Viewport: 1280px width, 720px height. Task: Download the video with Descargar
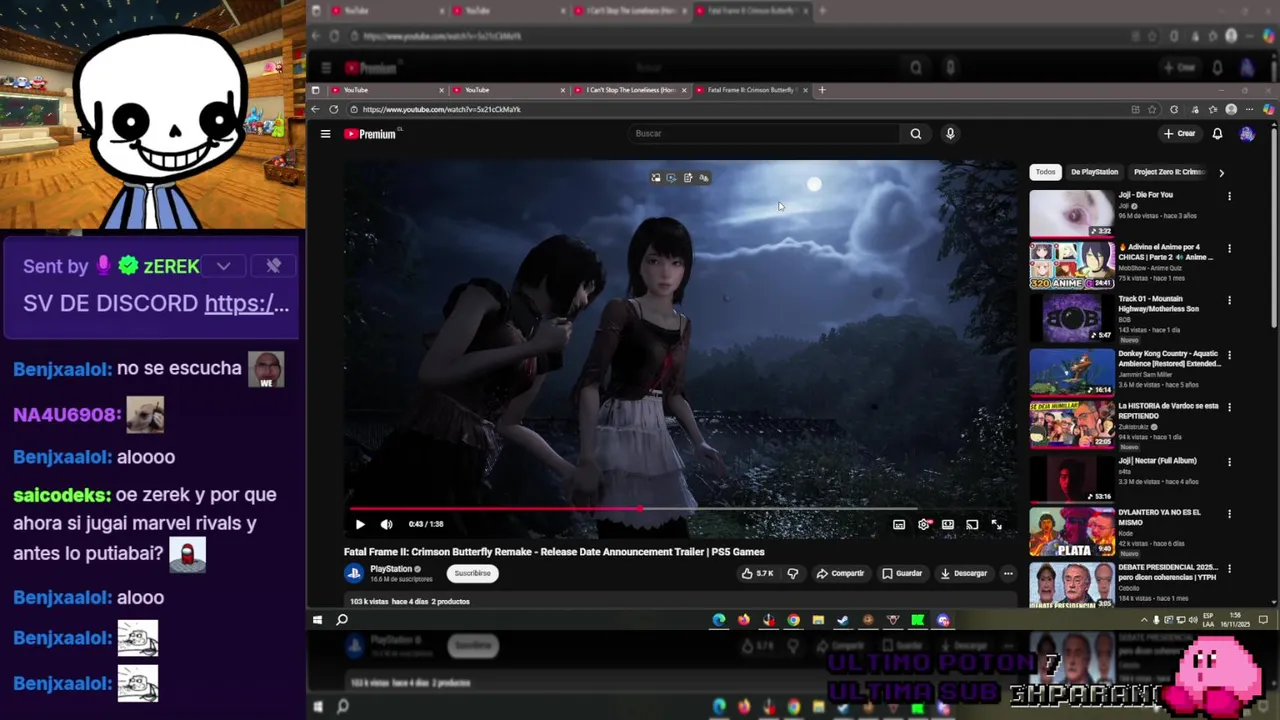[964, 574]
